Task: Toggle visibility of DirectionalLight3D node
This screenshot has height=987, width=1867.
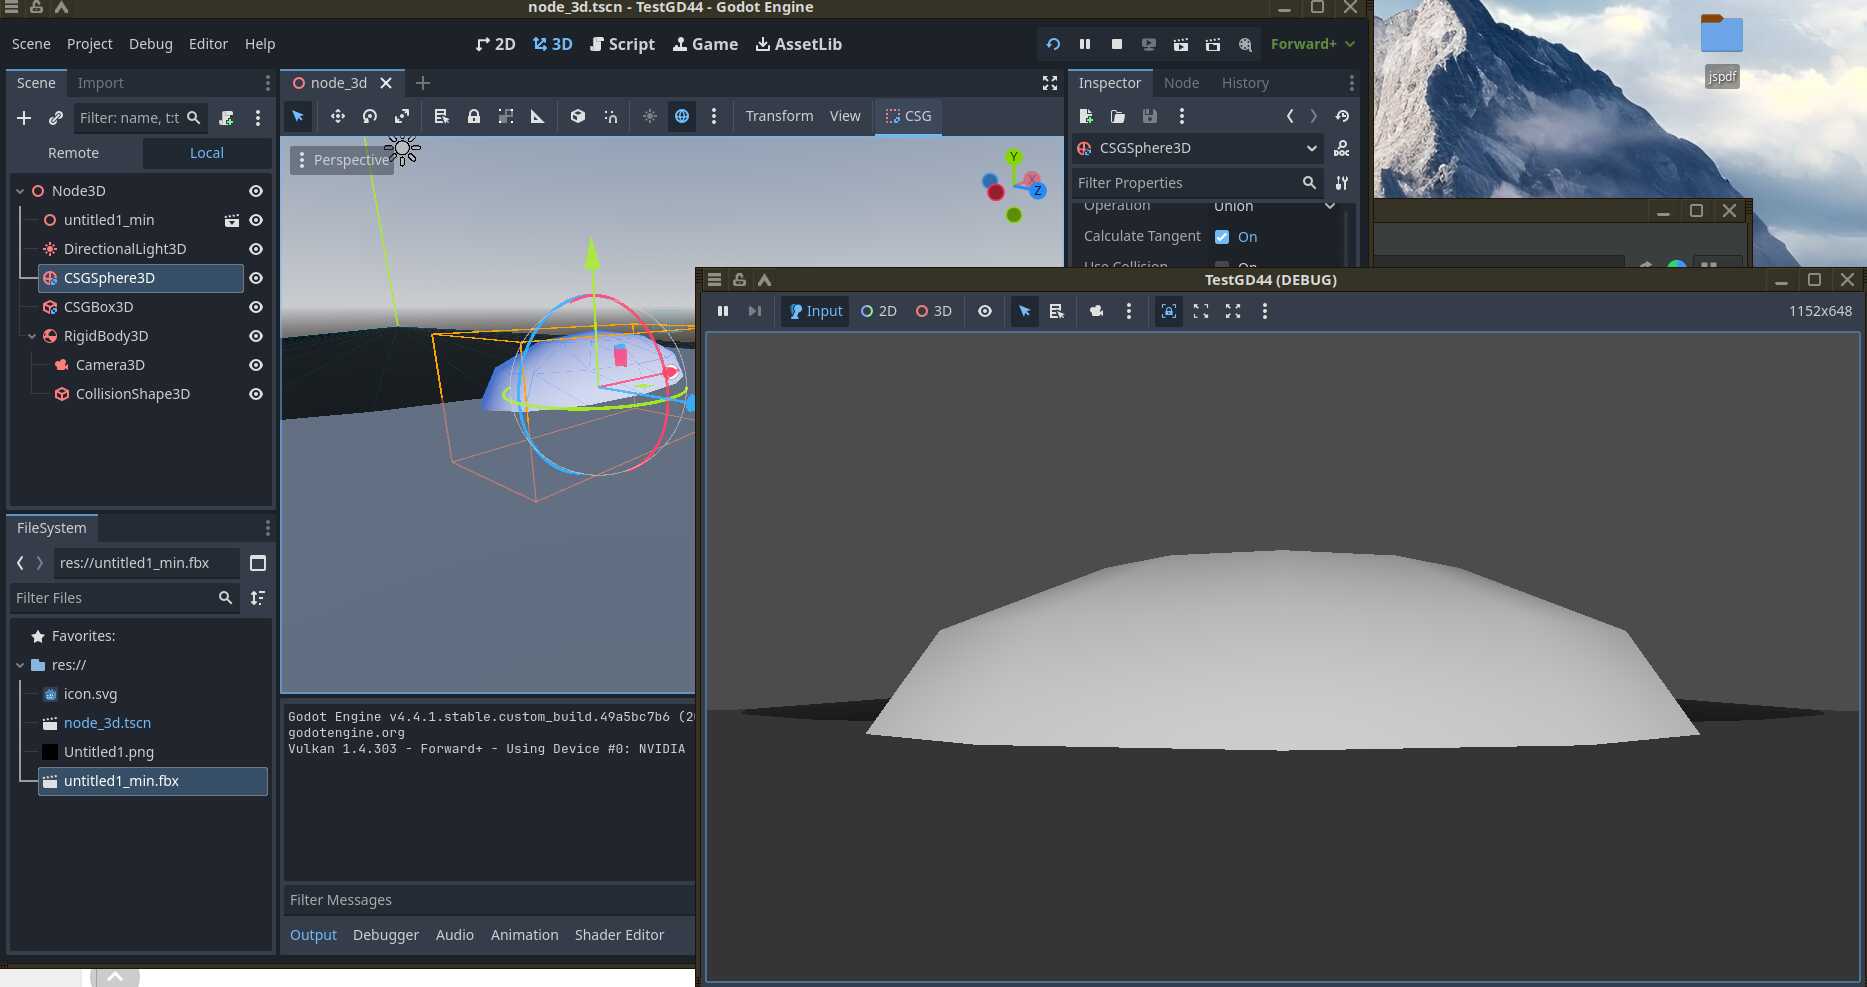Action: pos(256,249)
